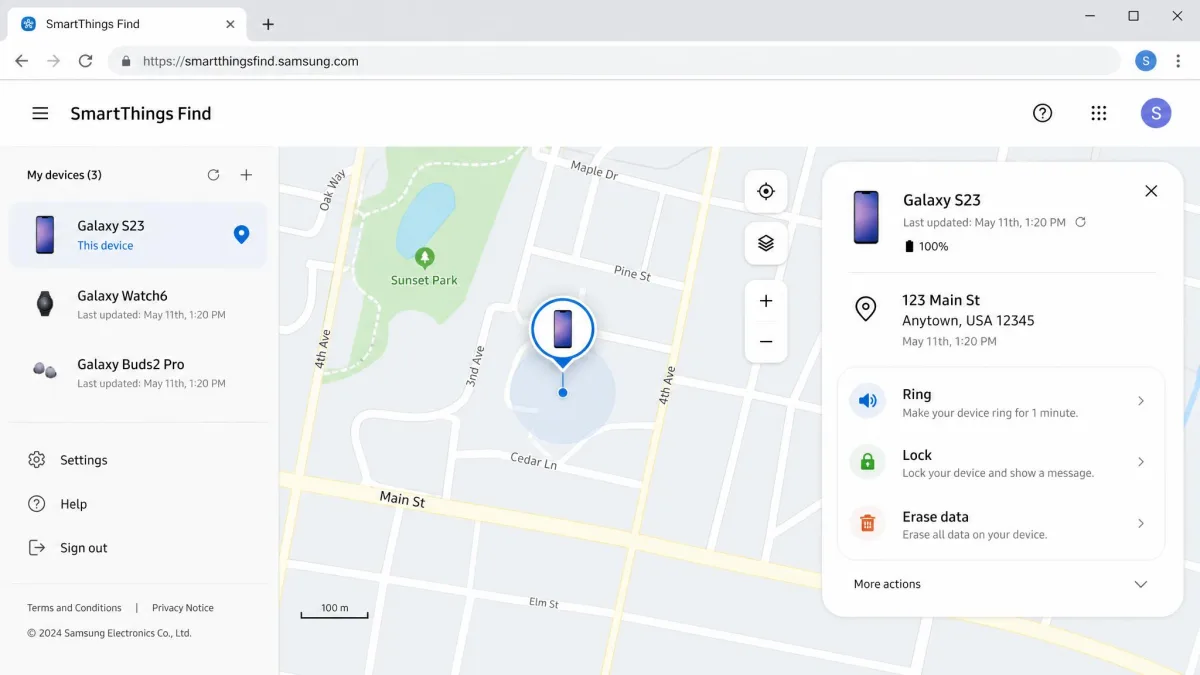
Task: Open the help question mark icon in header
Action: (1042, 113)
